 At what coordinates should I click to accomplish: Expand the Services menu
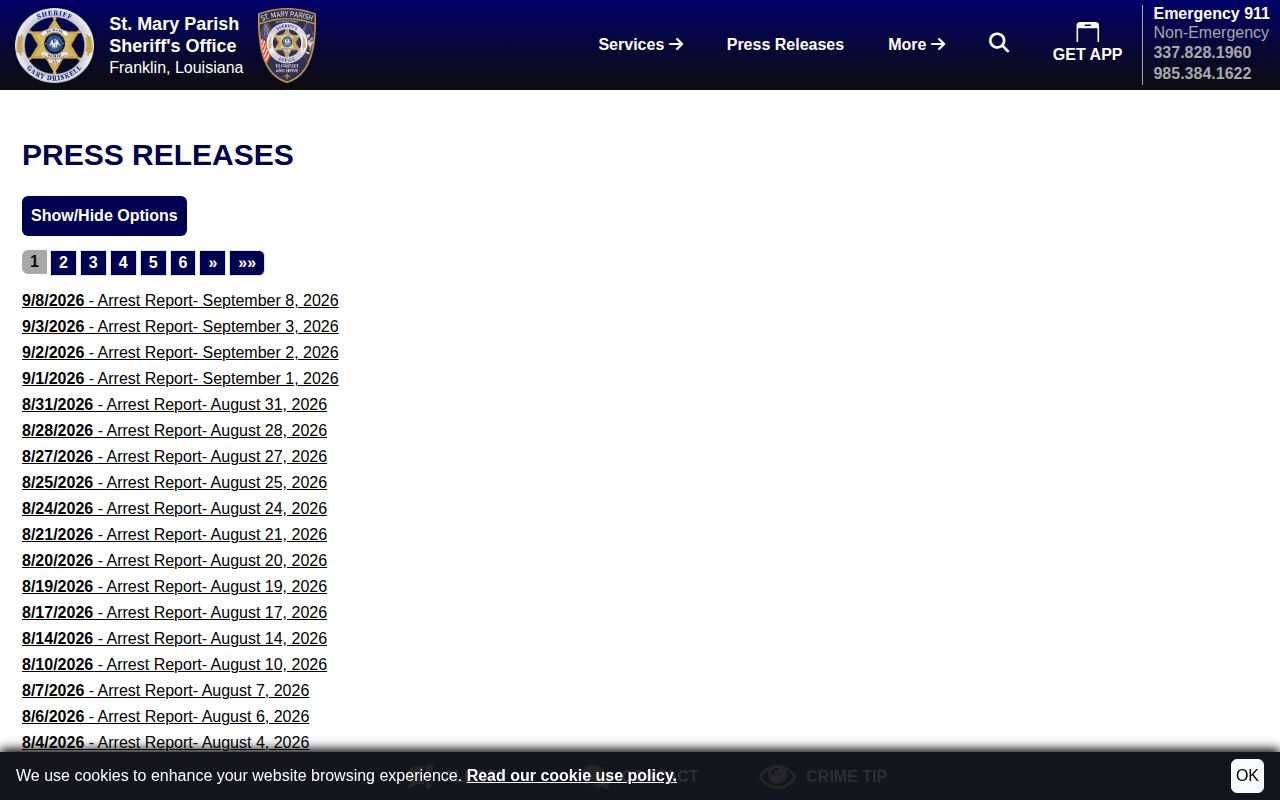(x=641, y=44)
